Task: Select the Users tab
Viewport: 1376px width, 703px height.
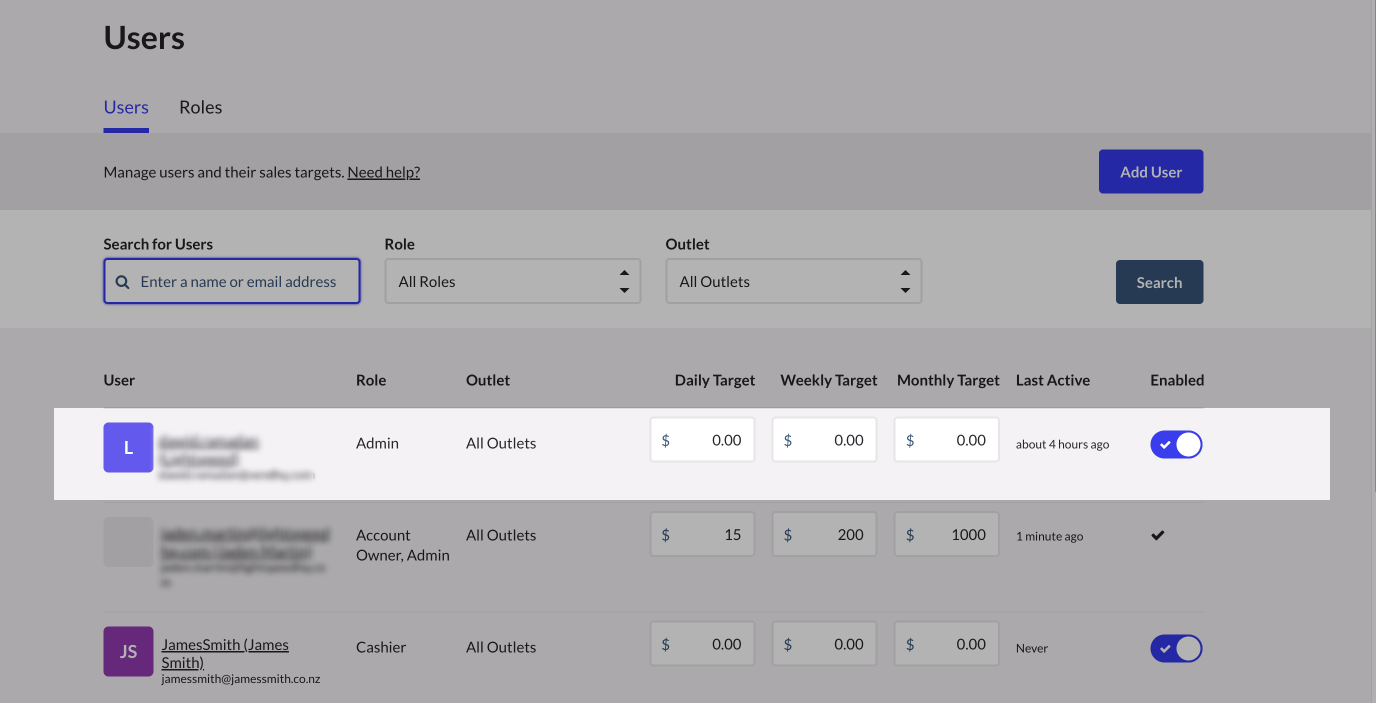Action: pyautogui.click(x=126, y=107)
